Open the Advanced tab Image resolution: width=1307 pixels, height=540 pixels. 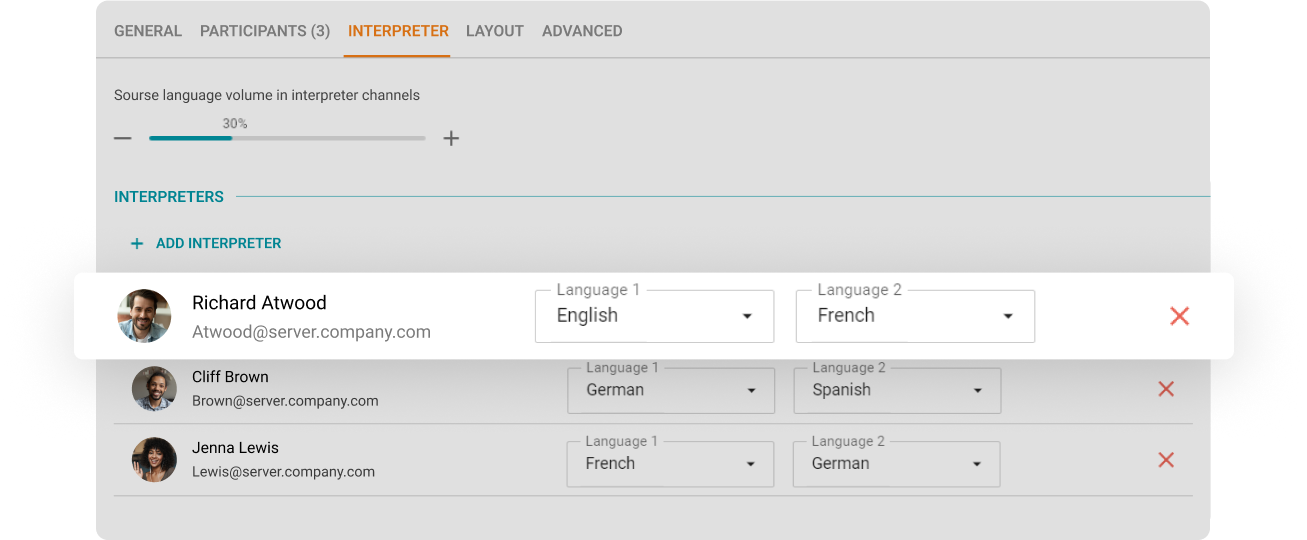(582, 31)
